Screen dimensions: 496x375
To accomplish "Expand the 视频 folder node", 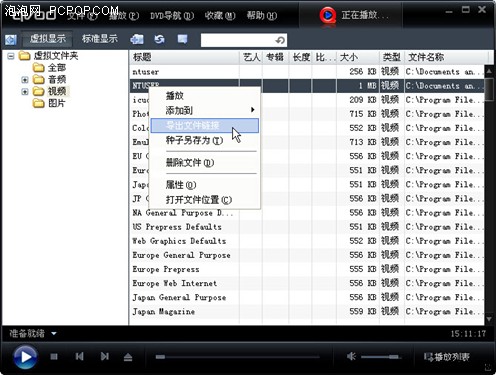I will click(x=25, y=91).
